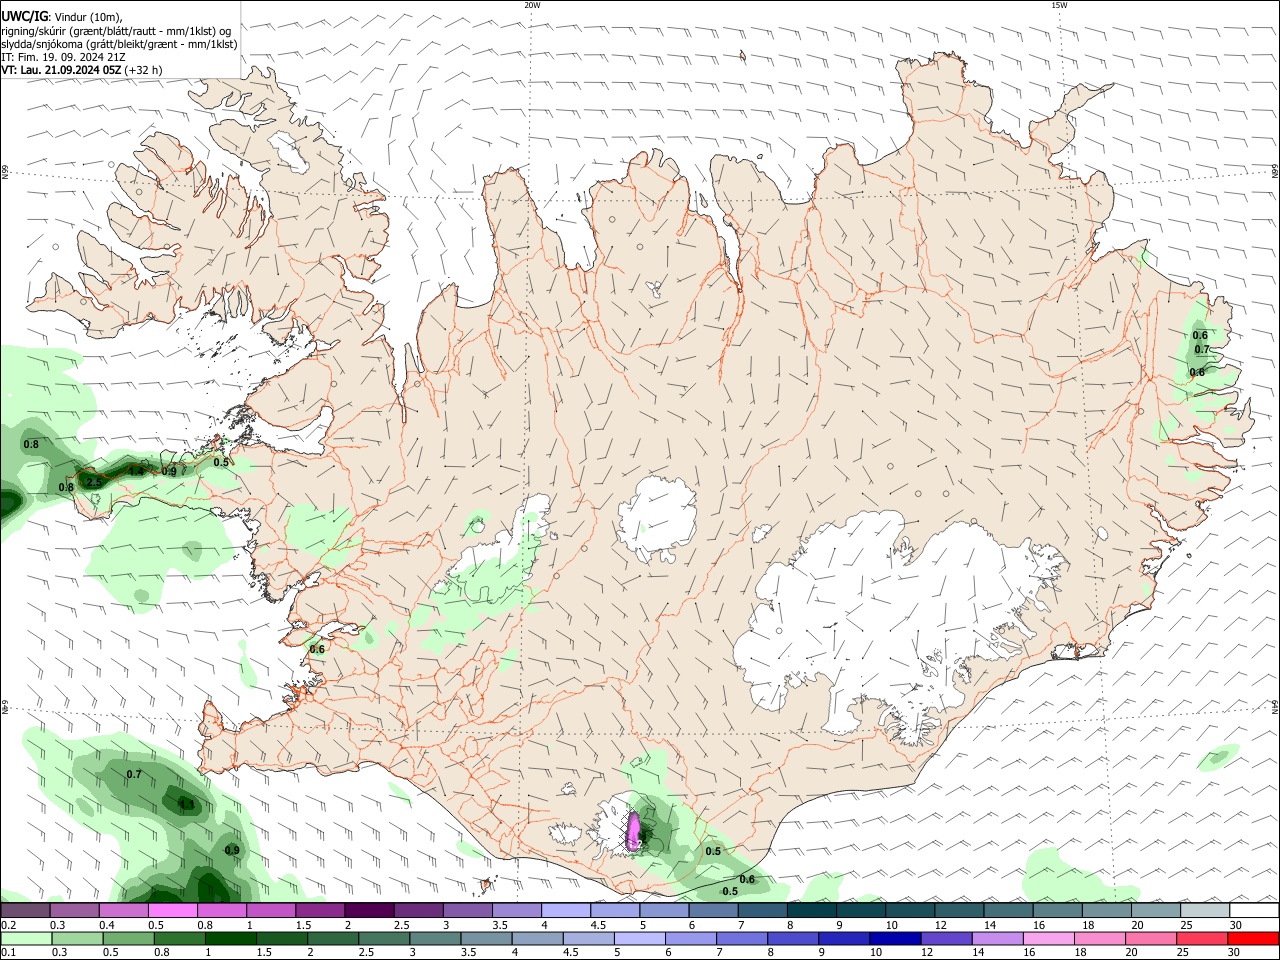Pick the violet lower-scale swatch at 12
1280x960 pixels.
coord(947,939)
